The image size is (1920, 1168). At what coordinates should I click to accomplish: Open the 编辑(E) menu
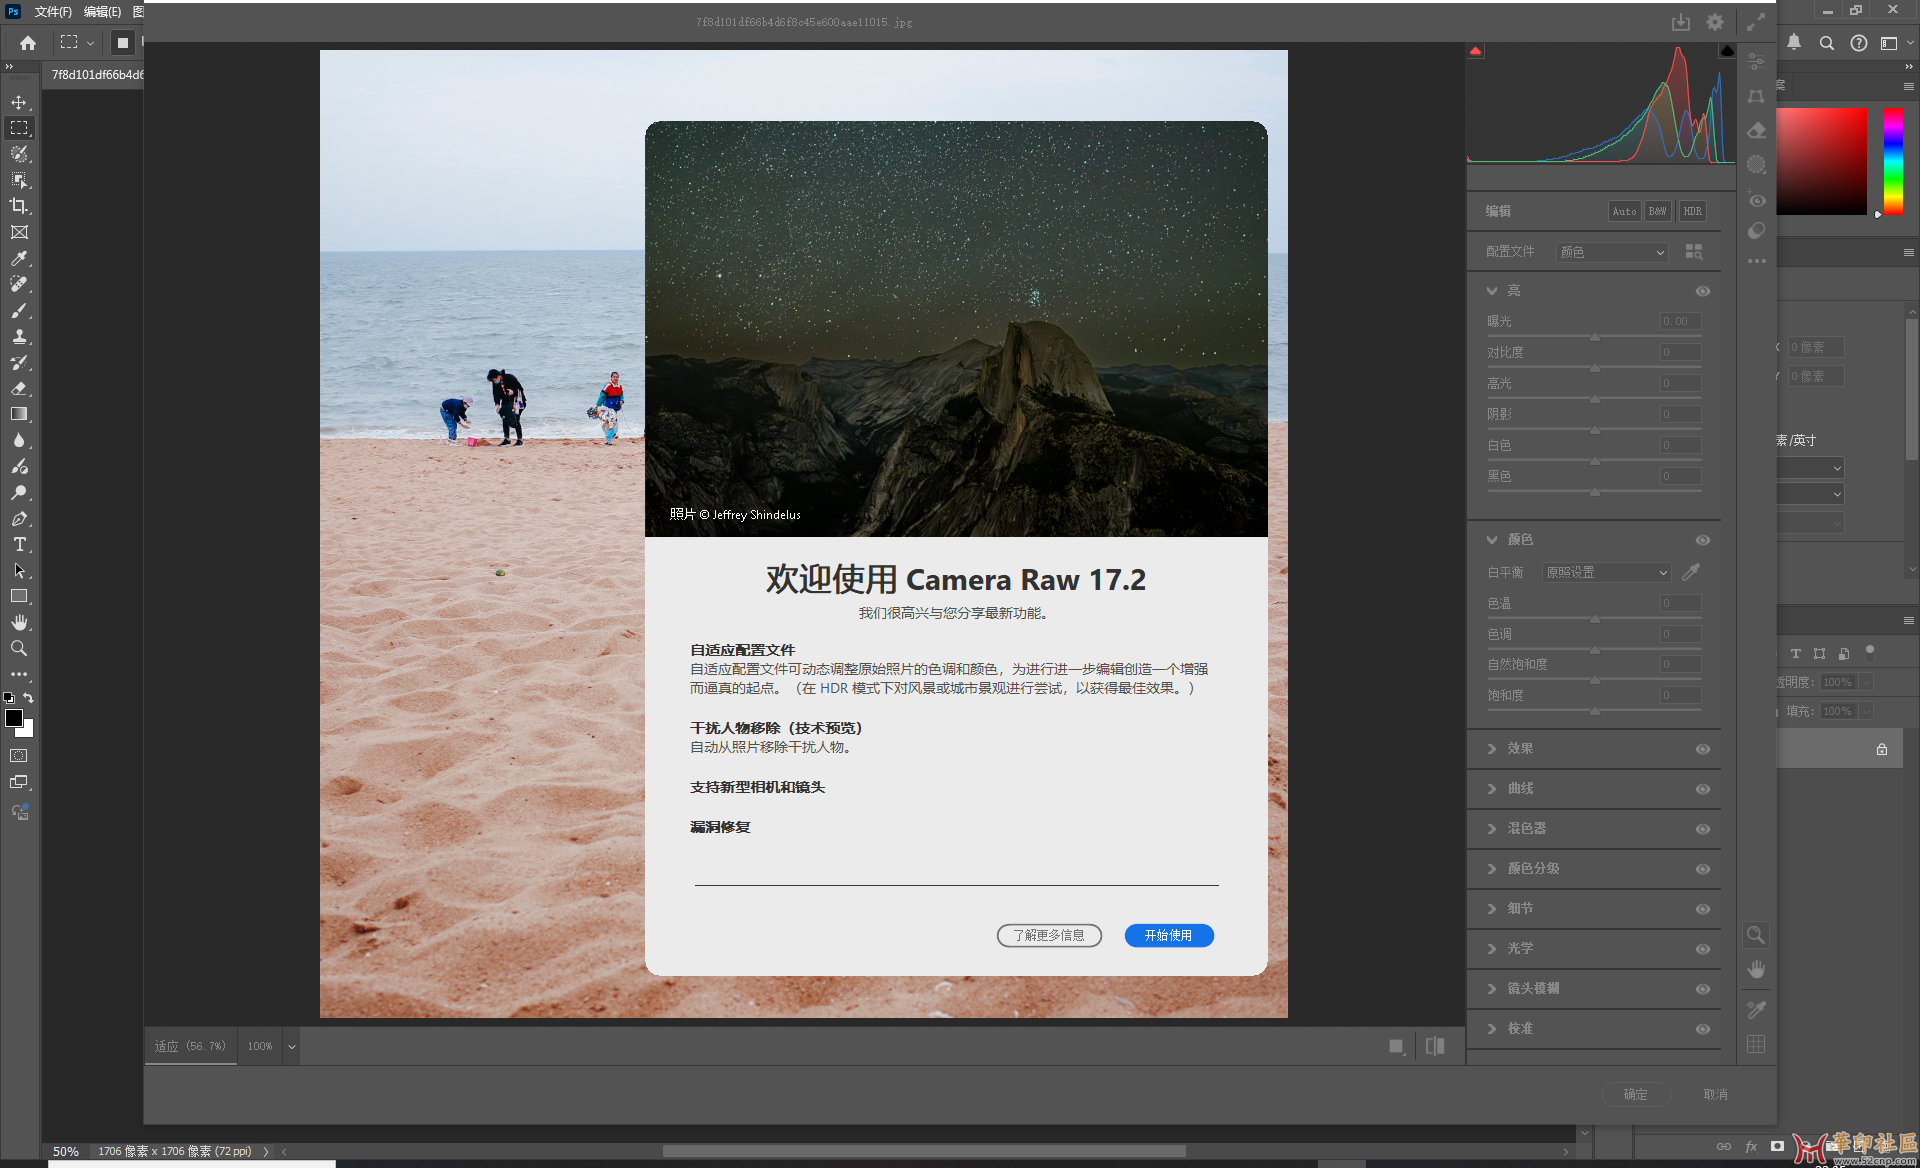coord(102,12)
